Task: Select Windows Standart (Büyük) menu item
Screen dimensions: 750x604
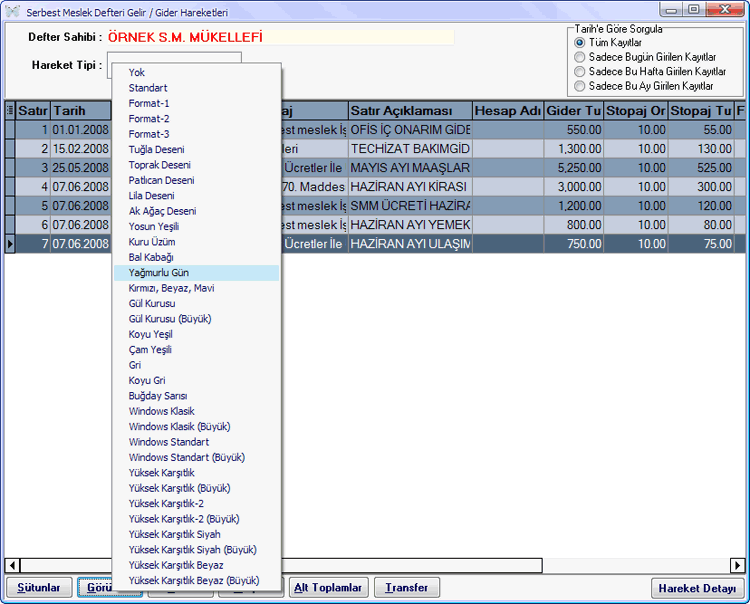Action: pyautogui.click(x=197, y=457)
